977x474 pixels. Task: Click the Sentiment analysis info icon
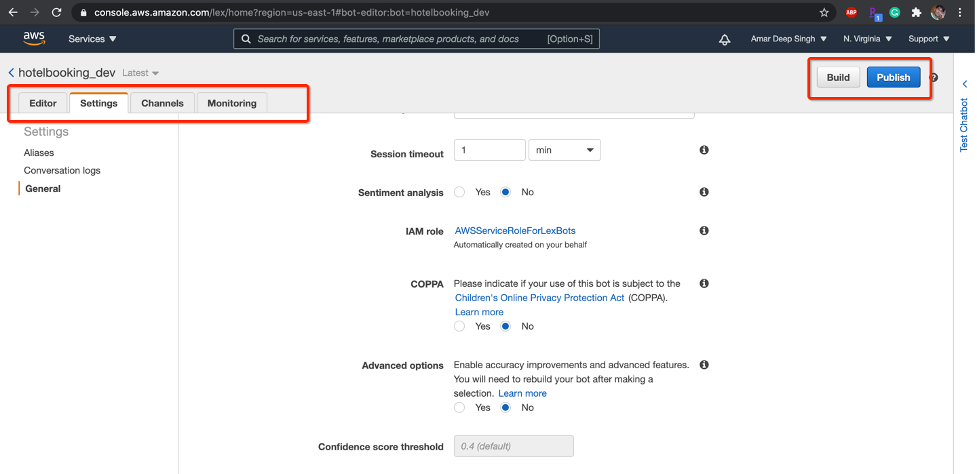(x=704, y=192)
